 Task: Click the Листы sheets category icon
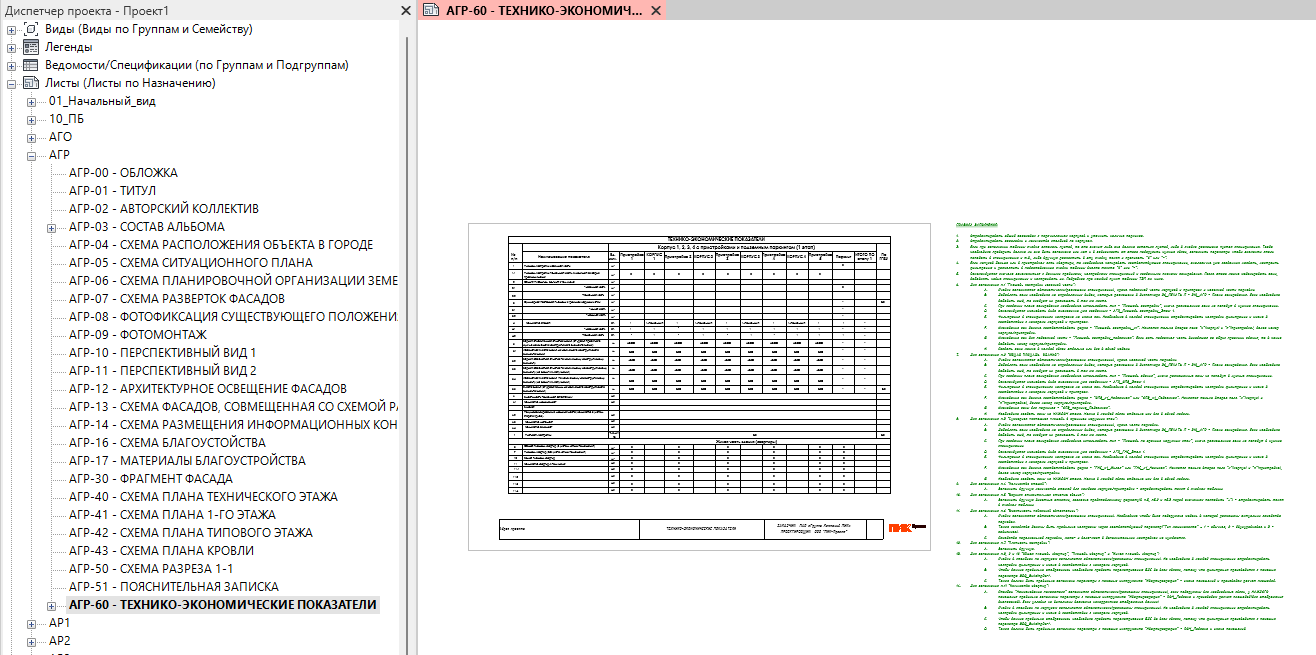pos(30,83)
